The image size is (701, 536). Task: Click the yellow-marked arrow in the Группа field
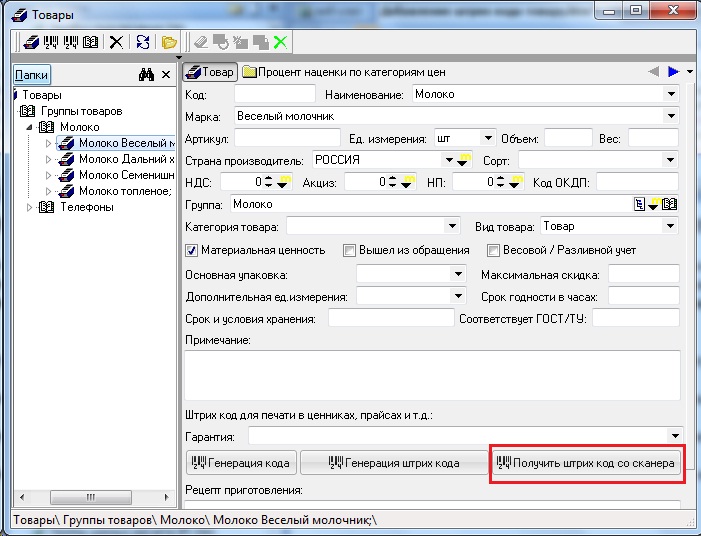tap(654, 204)
